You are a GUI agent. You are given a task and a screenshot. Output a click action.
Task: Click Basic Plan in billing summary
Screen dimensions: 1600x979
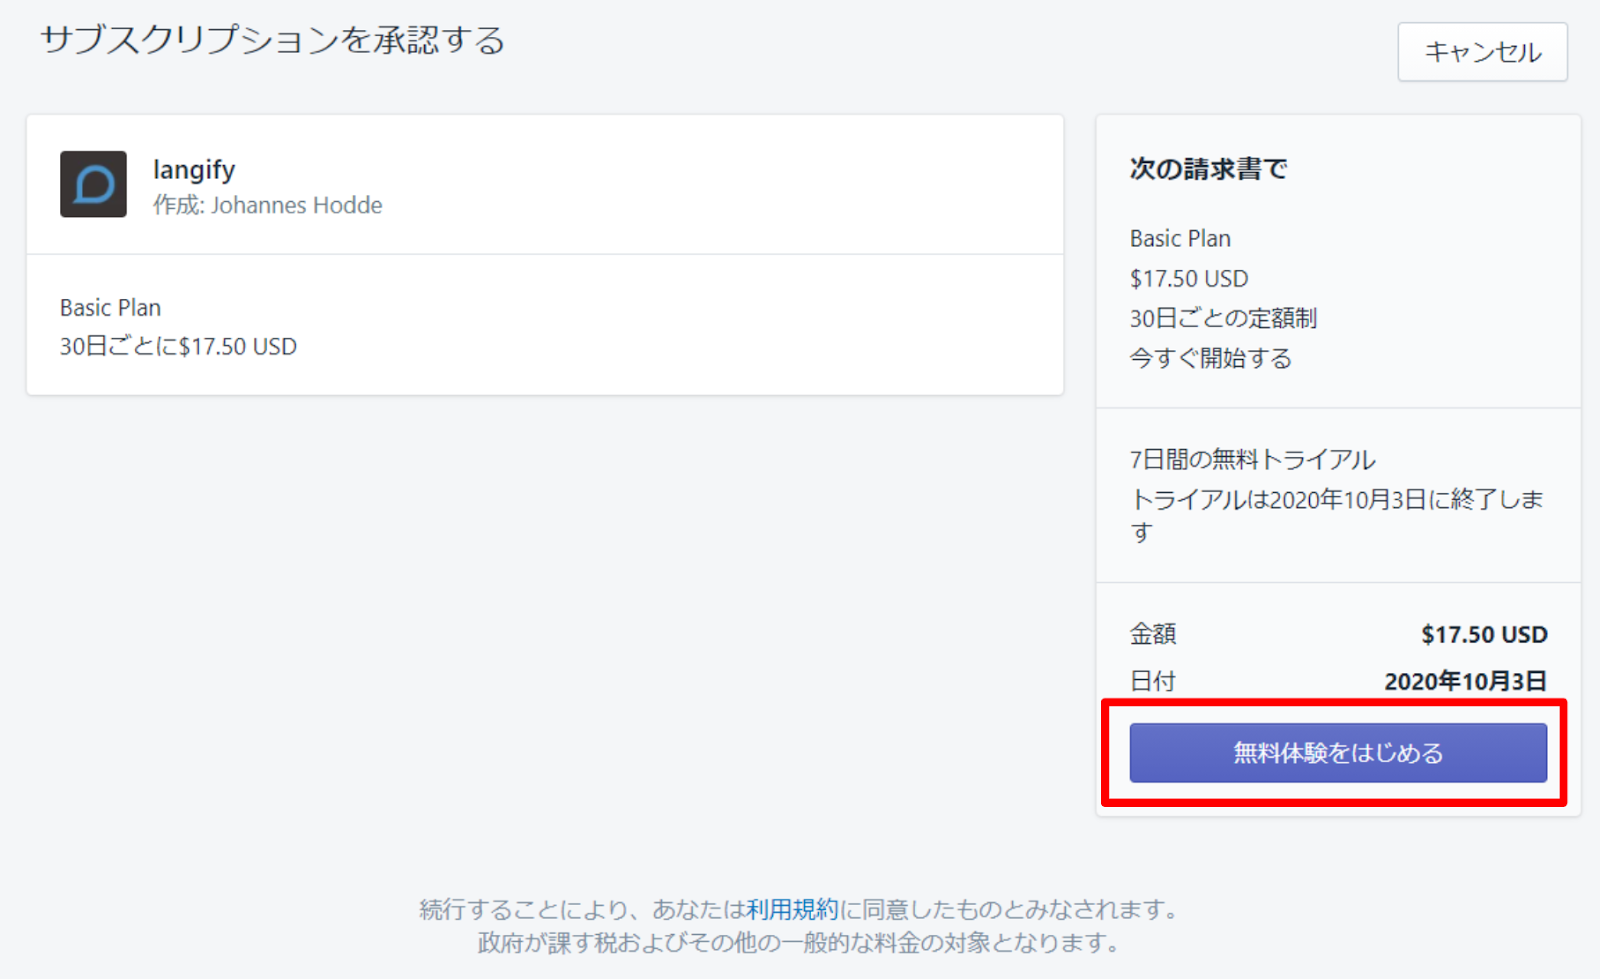tap(1180, 238)
